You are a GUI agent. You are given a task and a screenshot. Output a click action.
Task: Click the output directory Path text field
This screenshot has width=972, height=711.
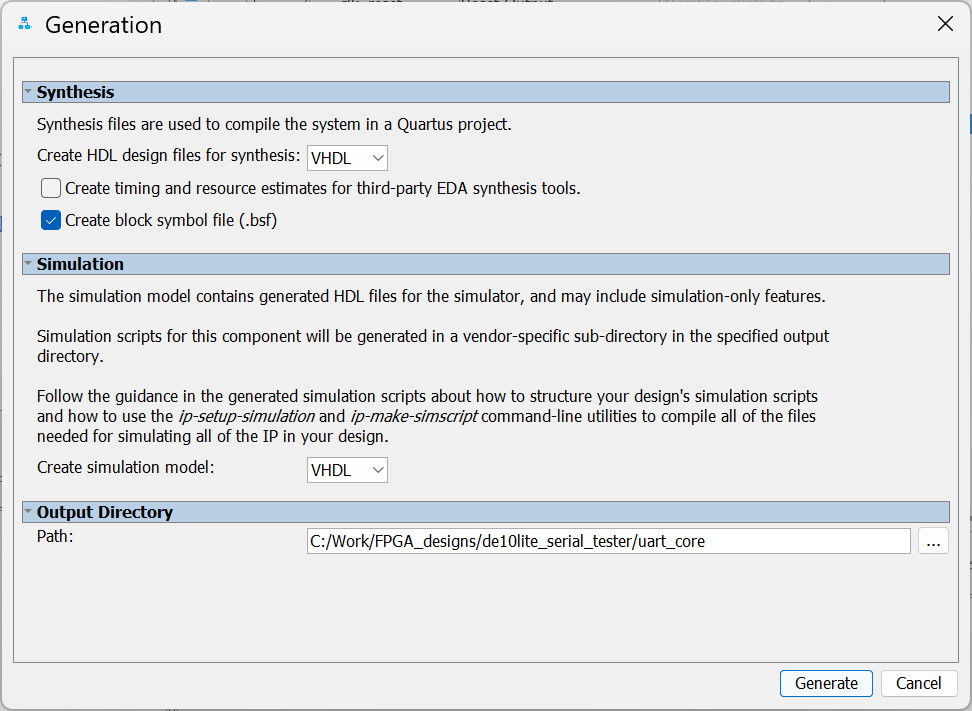pos(608,541)
